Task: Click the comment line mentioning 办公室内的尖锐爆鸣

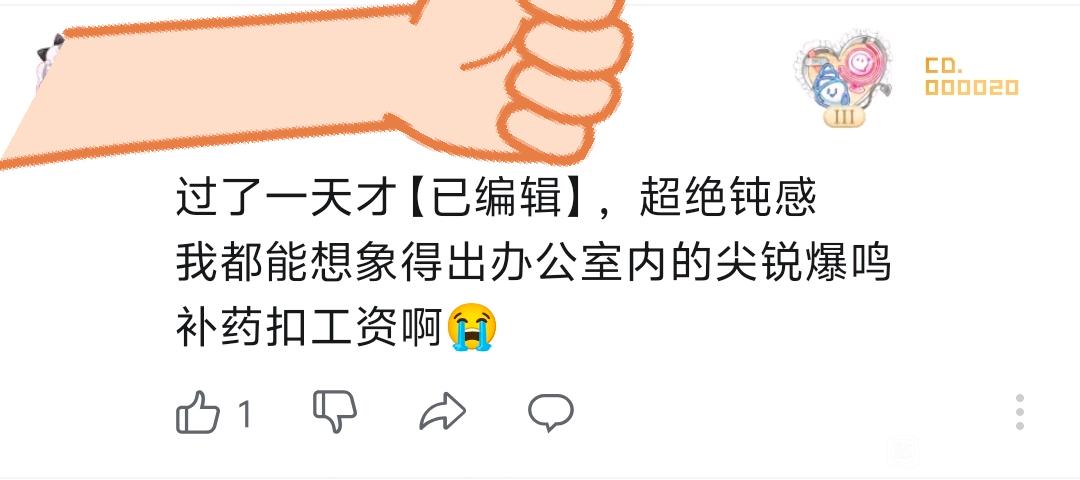Action: [x=534, y=263]
